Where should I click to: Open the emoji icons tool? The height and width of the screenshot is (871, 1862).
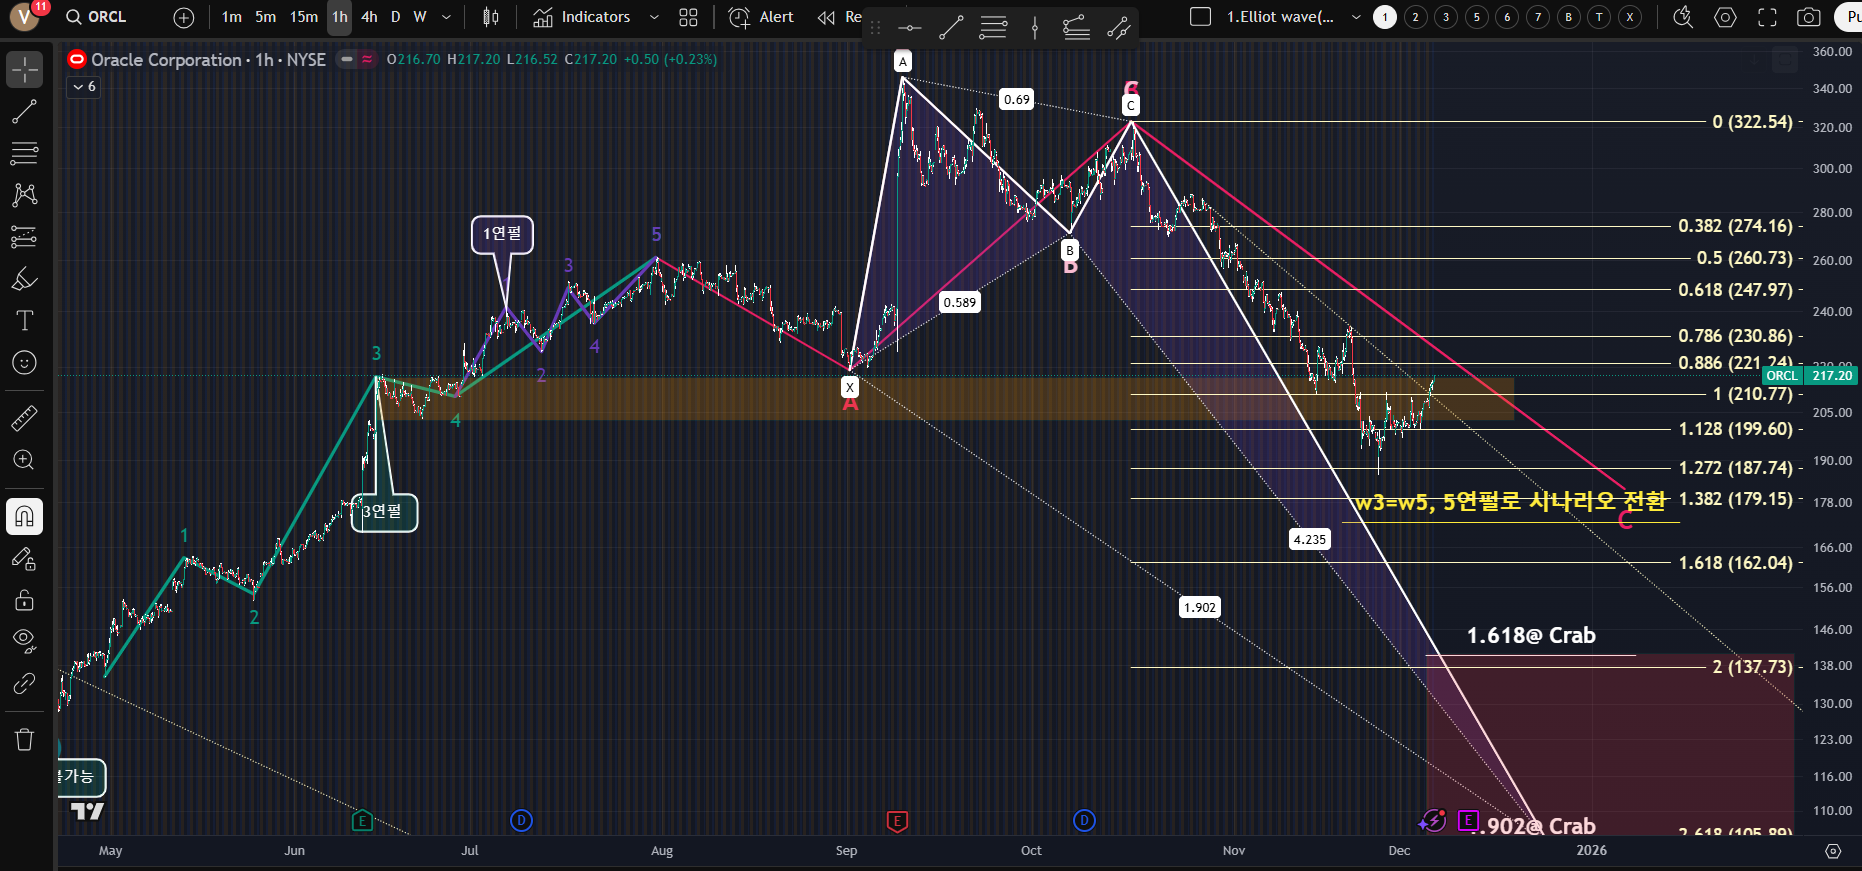pyautogui.click(x=24, y=363)
